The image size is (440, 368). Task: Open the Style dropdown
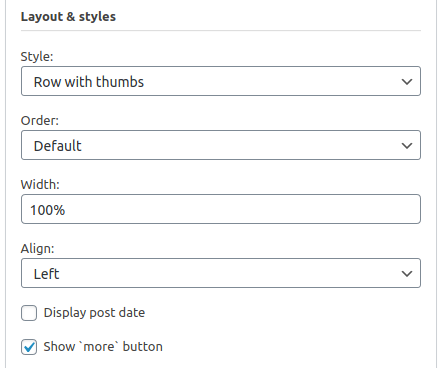(x=221, y=81)
